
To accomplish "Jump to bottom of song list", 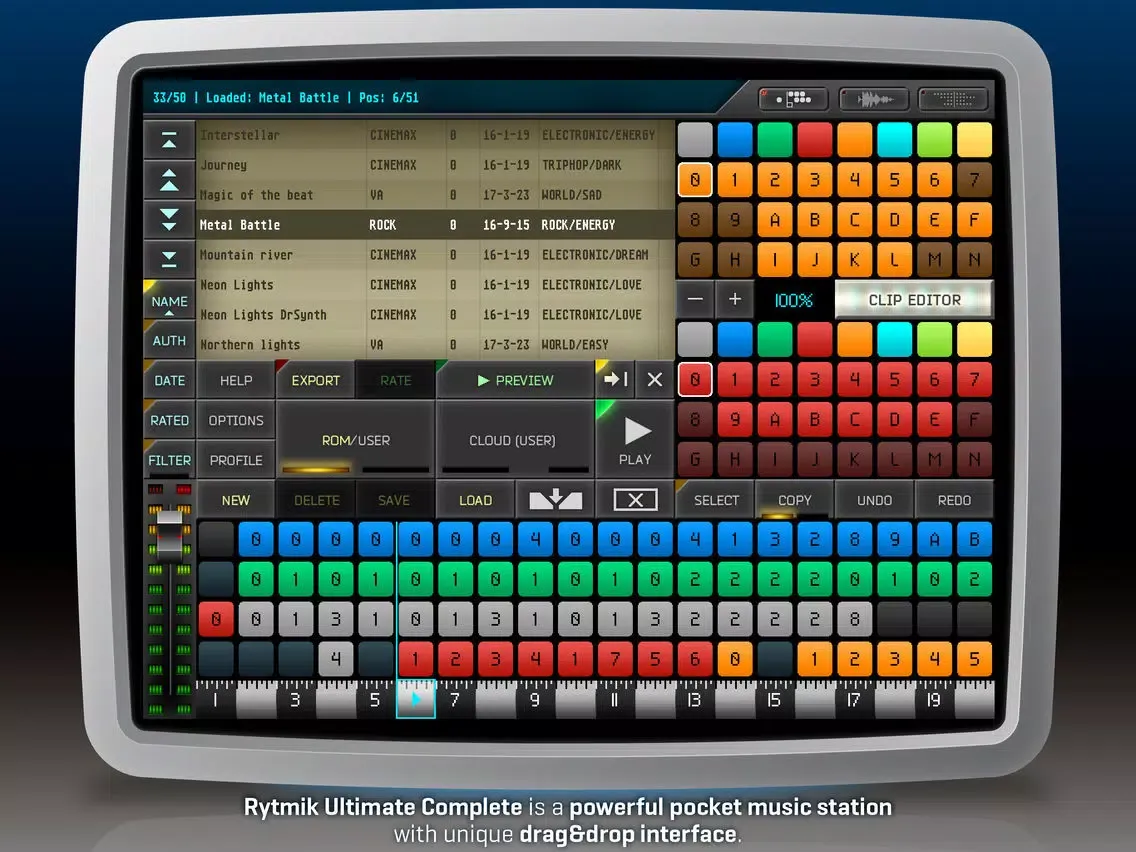I will [x=169, y=259].
